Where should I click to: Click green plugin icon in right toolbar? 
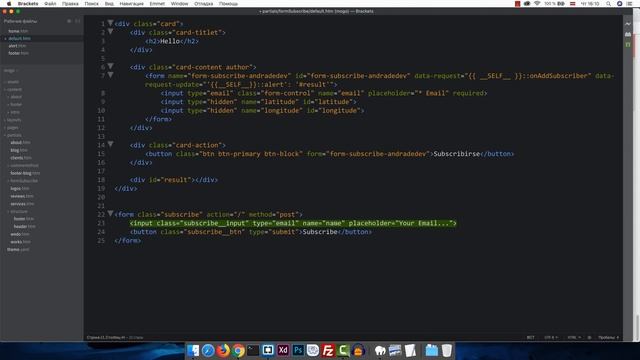pos(628,44)
